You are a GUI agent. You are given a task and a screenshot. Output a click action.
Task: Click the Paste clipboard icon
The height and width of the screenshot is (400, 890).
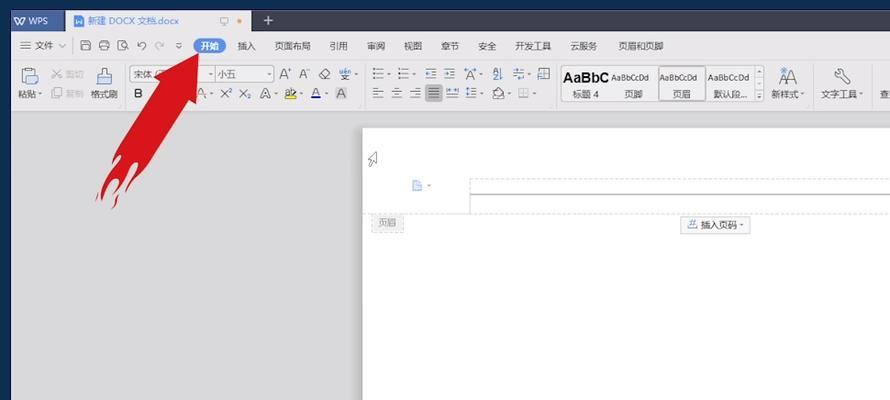[x=29, y=76]
